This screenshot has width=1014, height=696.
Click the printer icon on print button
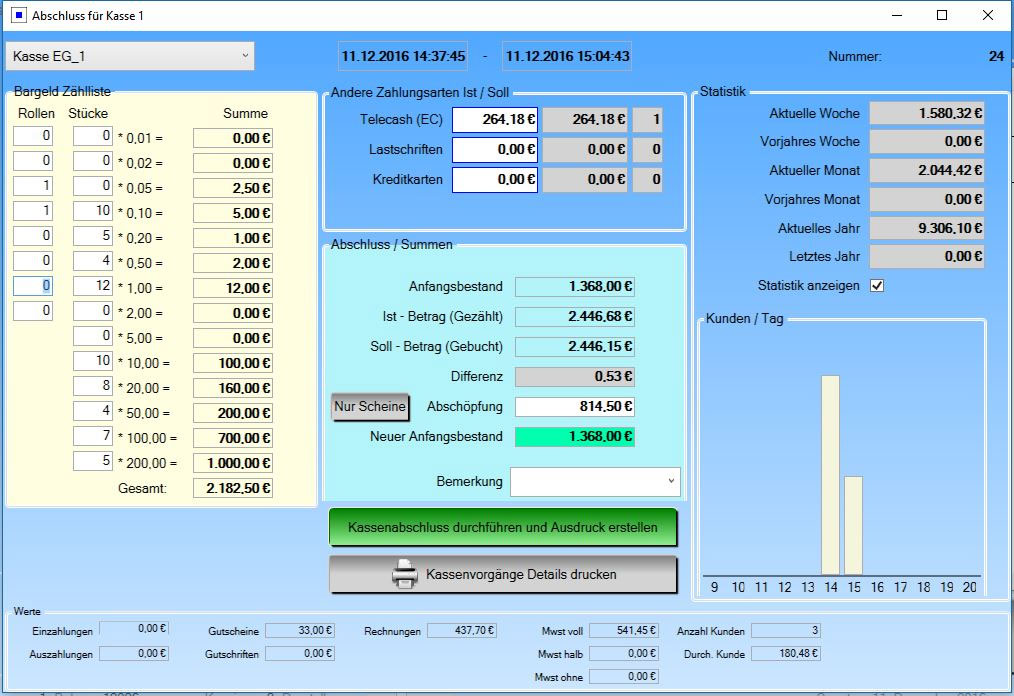click(403, 575)
